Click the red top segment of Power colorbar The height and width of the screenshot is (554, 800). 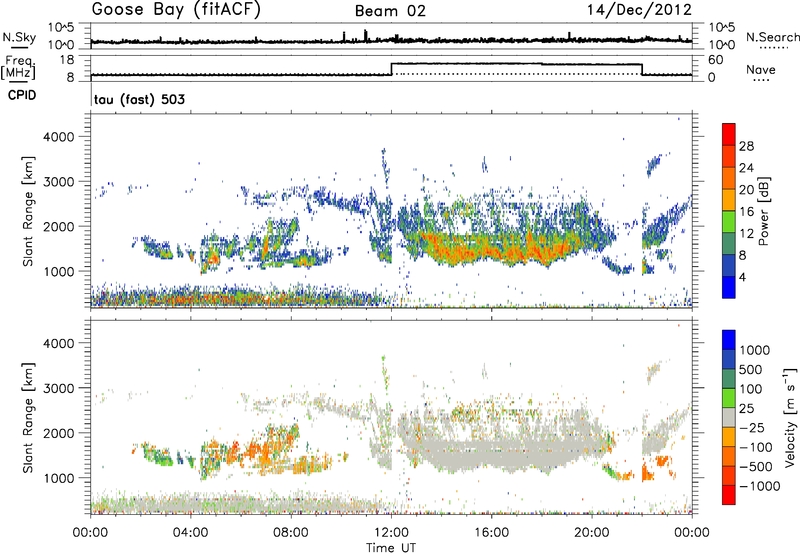coord(729,134)
